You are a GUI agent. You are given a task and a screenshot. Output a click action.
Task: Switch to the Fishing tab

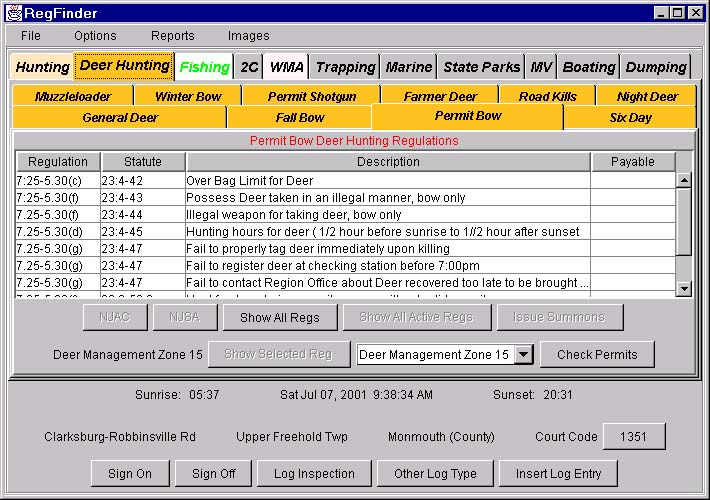point(204,67)
